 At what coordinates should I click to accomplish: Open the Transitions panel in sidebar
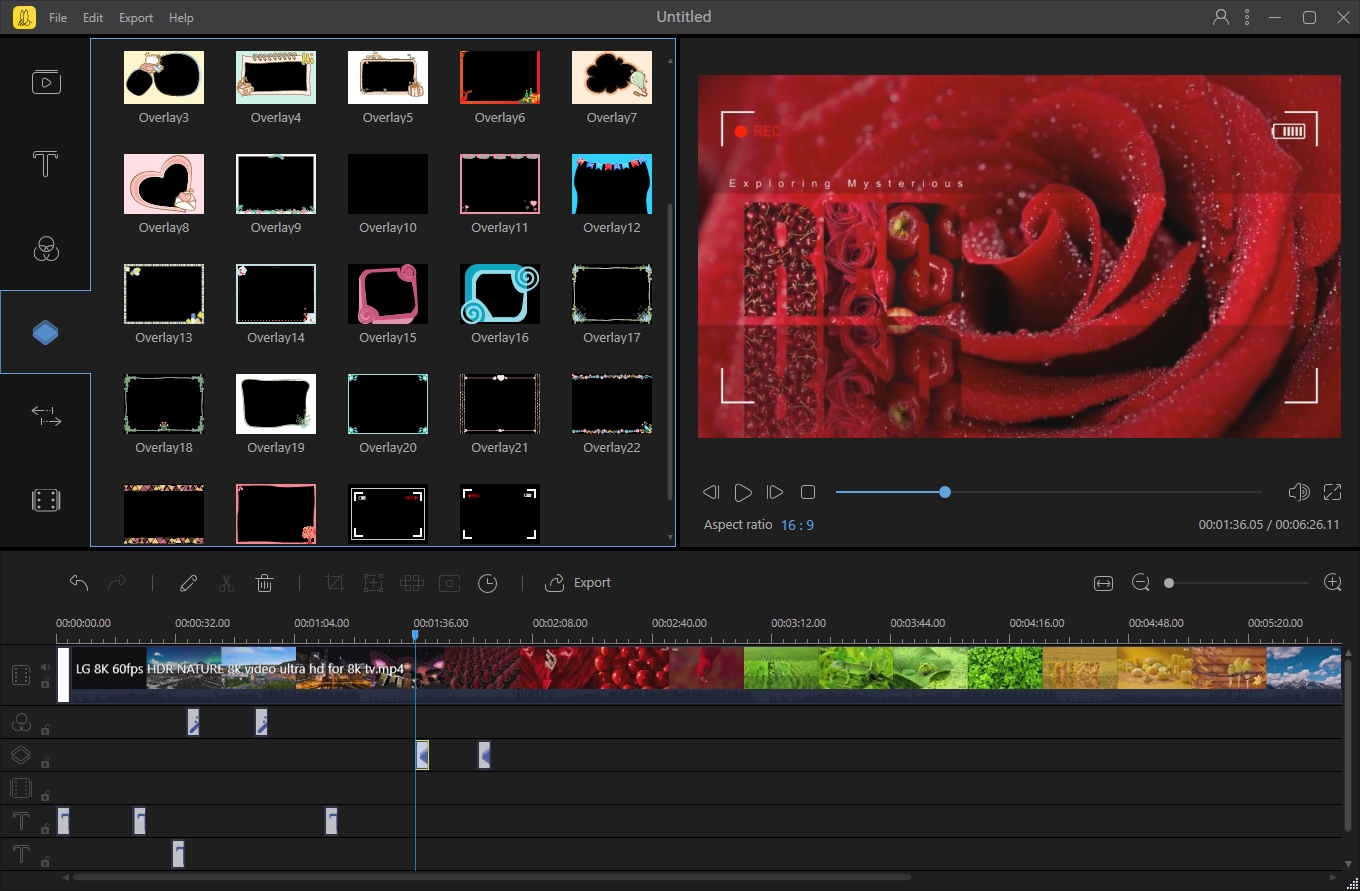pyautogui.click(x=46, y=416)
